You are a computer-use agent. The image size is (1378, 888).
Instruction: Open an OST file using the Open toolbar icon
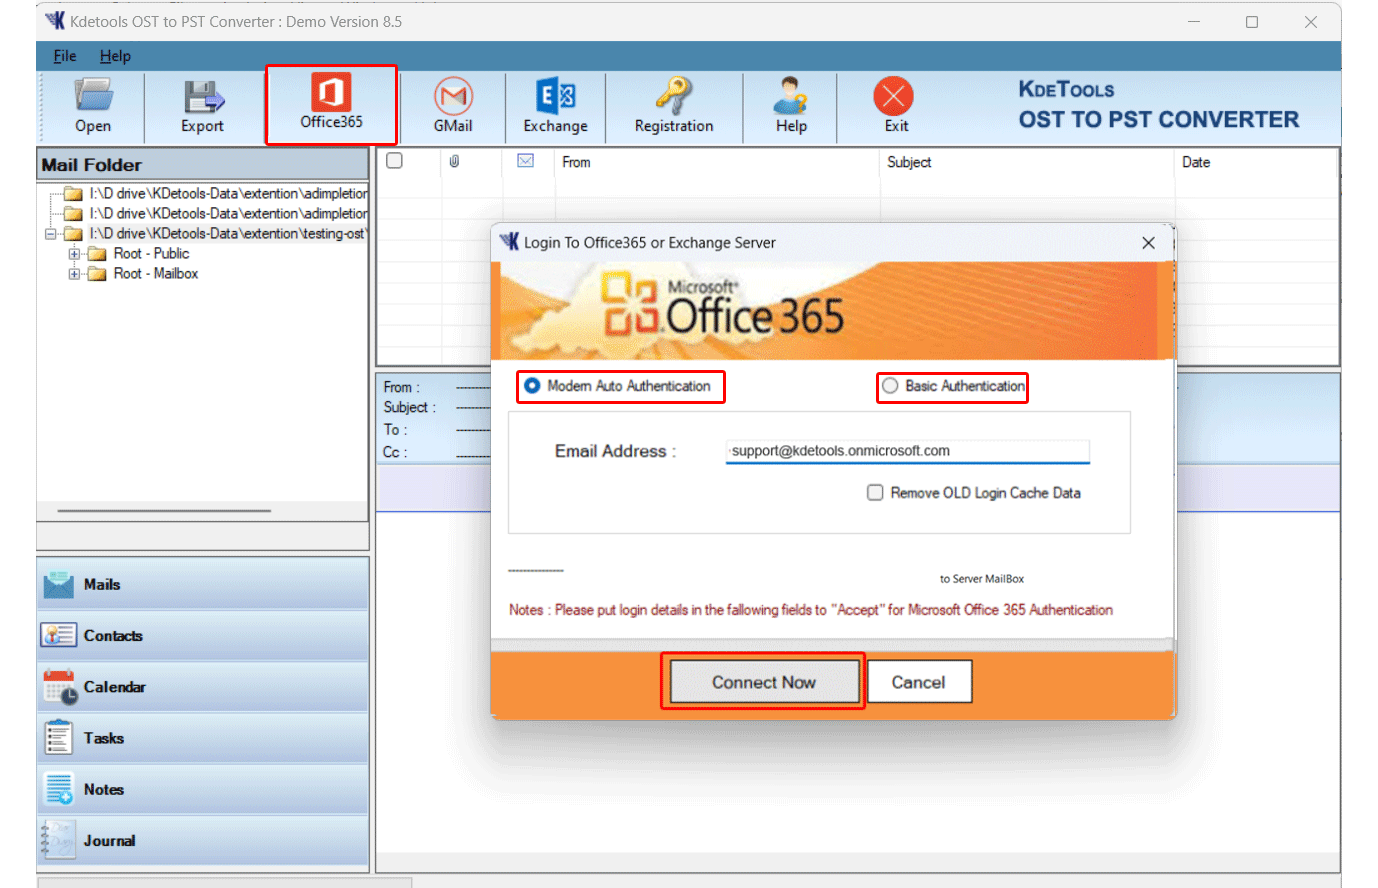(93, 104)
